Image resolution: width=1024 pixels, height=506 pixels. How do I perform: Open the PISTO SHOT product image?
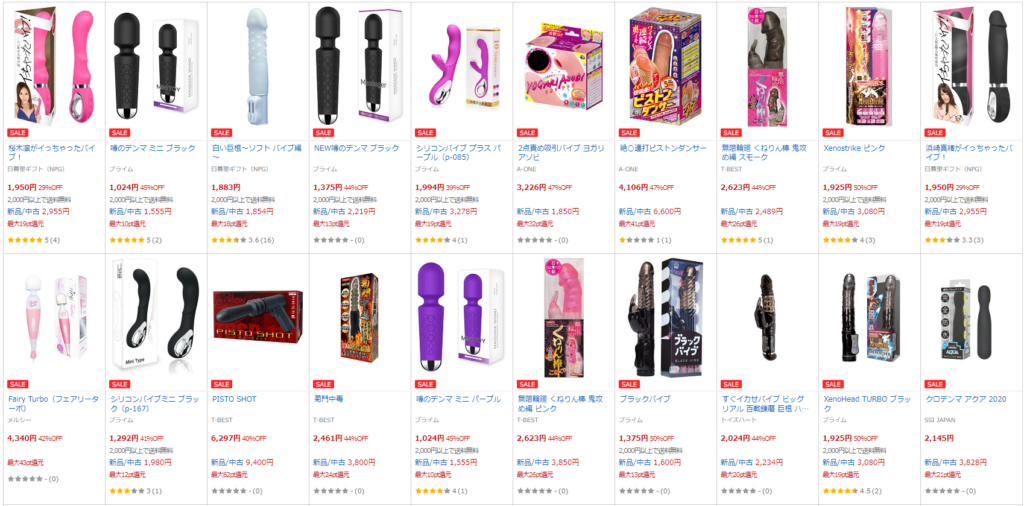pos(258,316)
